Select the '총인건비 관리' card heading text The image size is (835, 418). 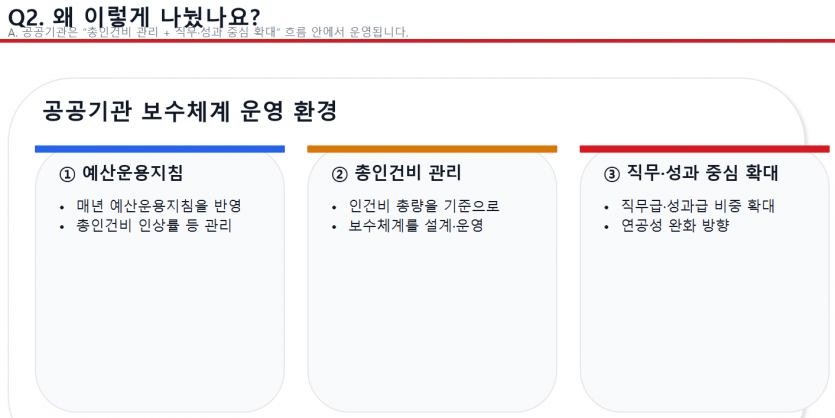point(408,173)
